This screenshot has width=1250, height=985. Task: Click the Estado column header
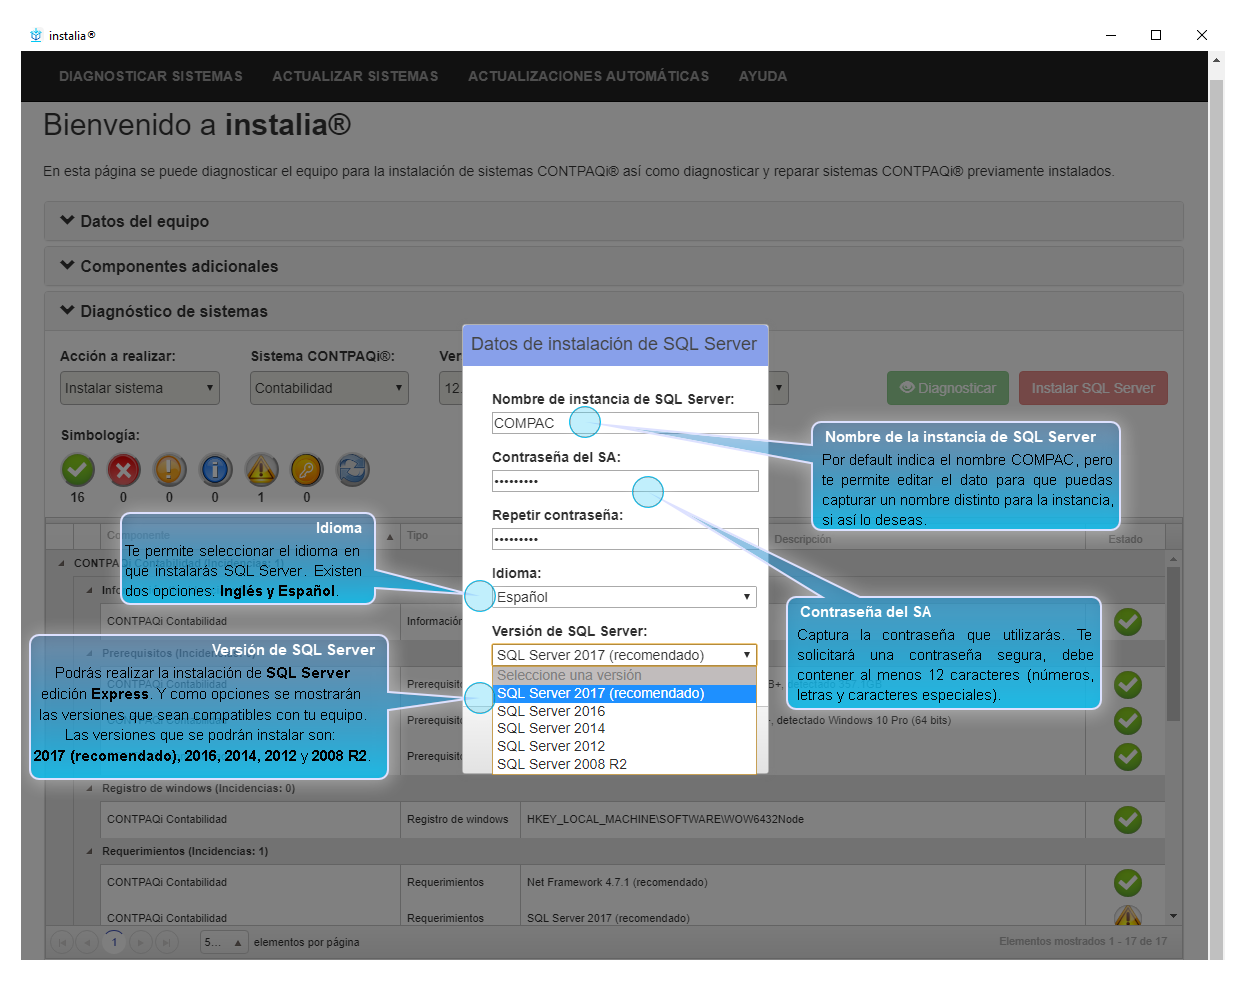(x=1125, y=539)
